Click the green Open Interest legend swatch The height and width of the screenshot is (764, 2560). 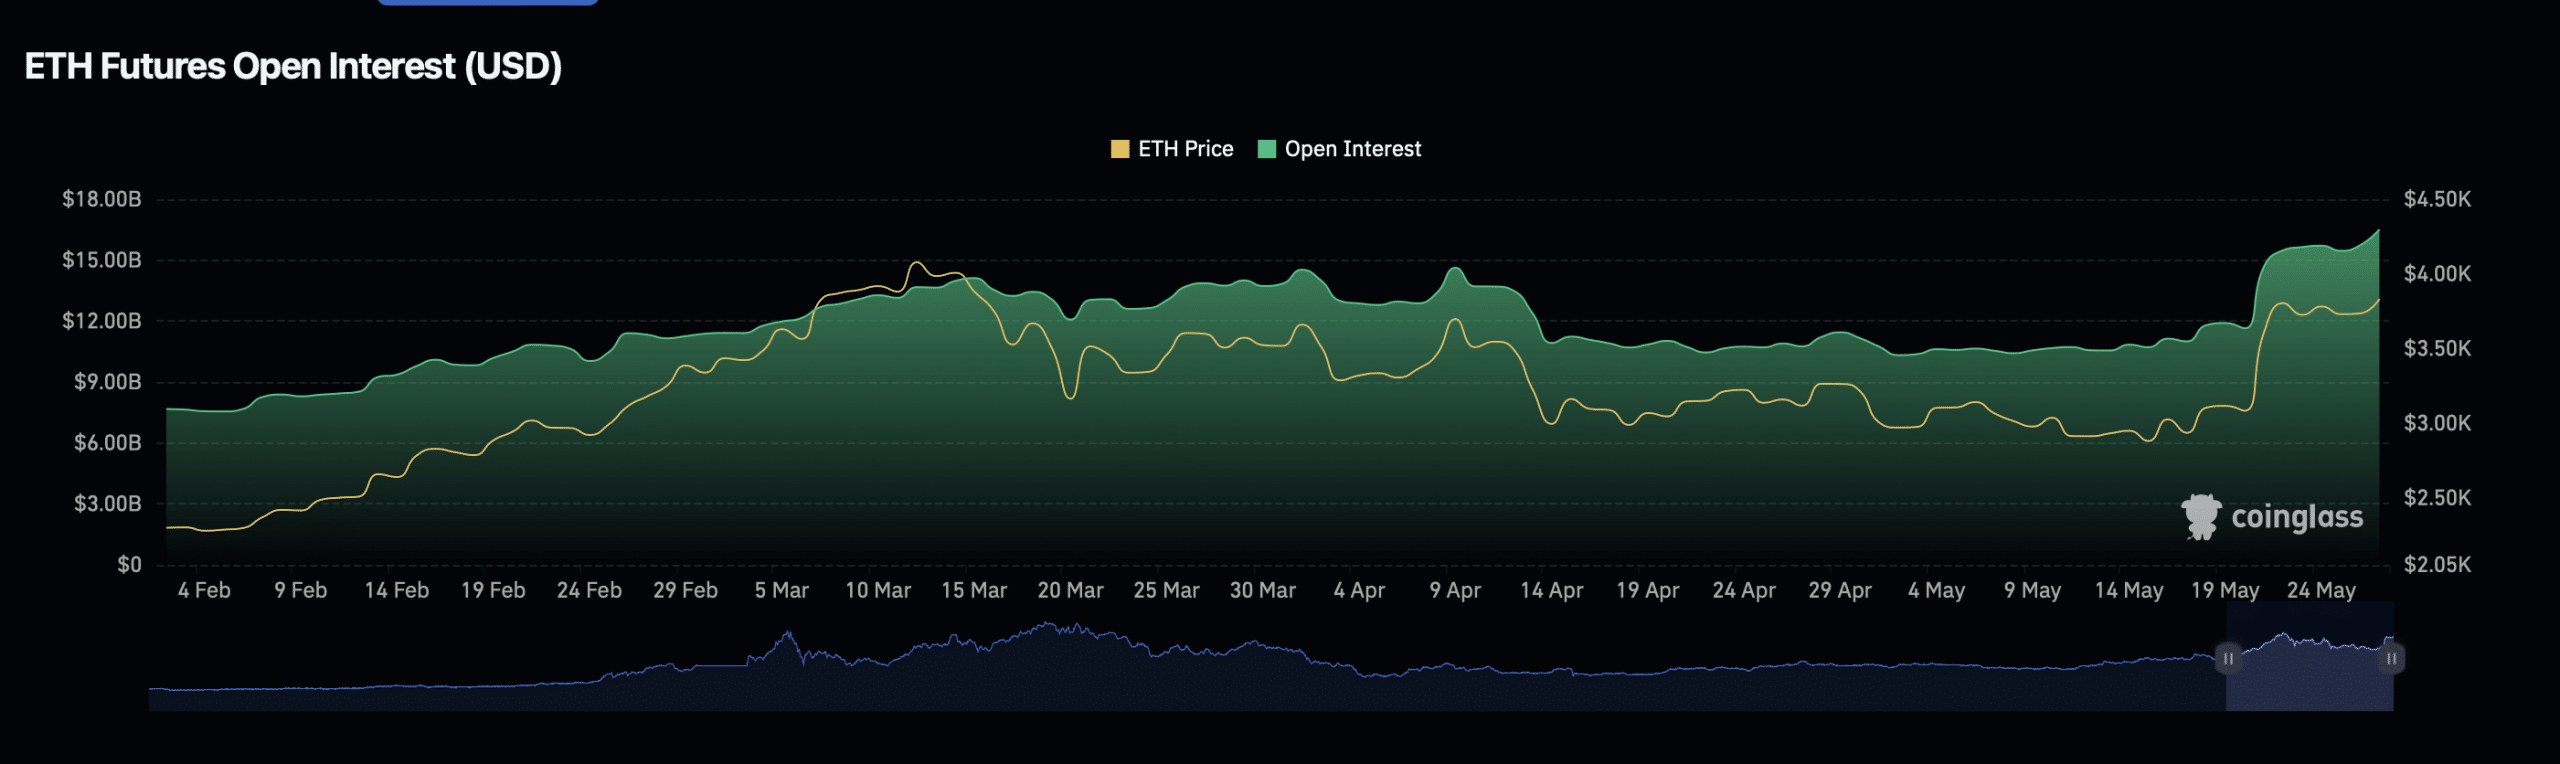(x=1266, y=149)
